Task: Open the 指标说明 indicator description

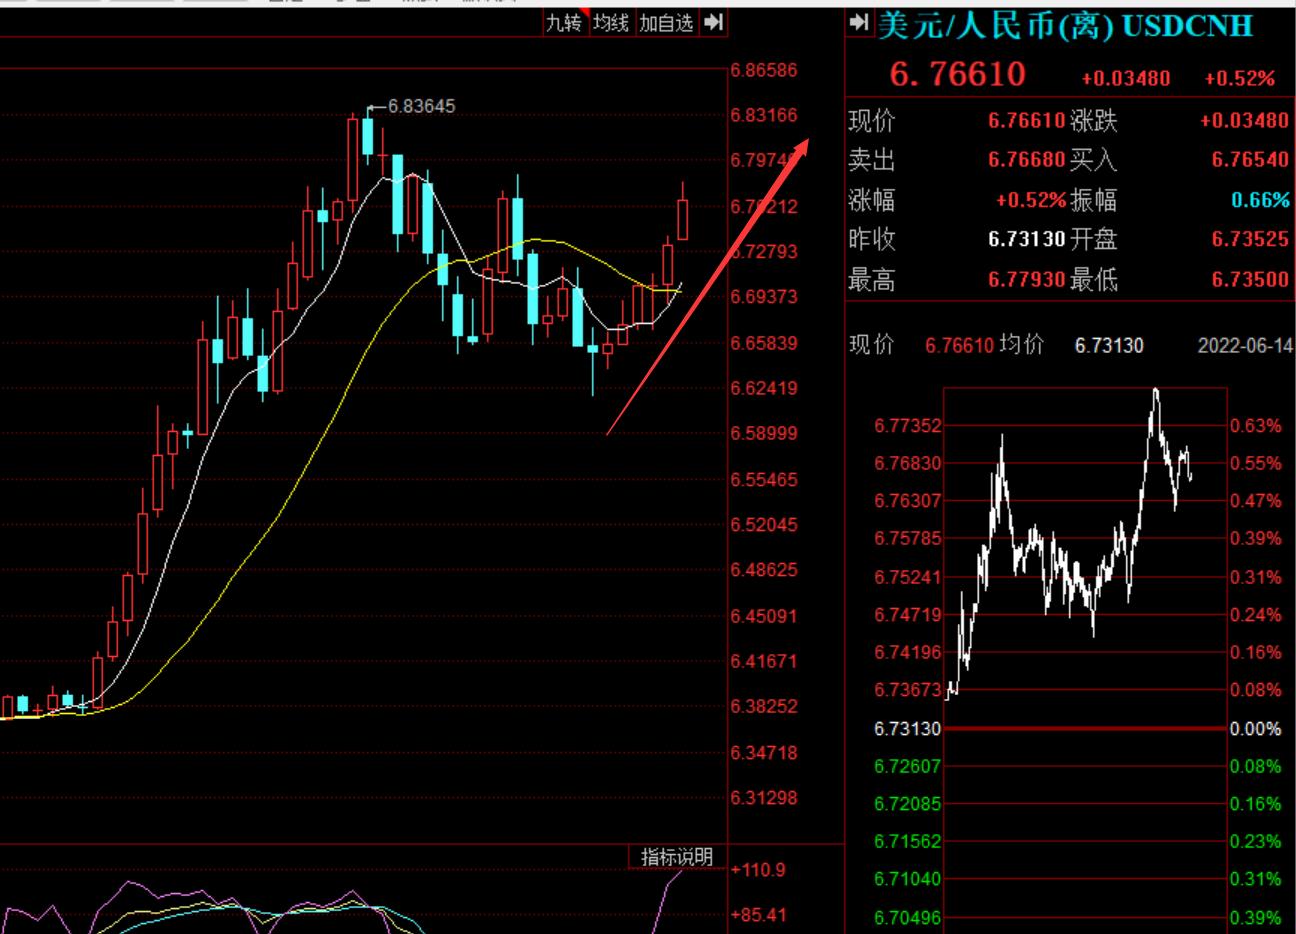Action: [677, 857]
